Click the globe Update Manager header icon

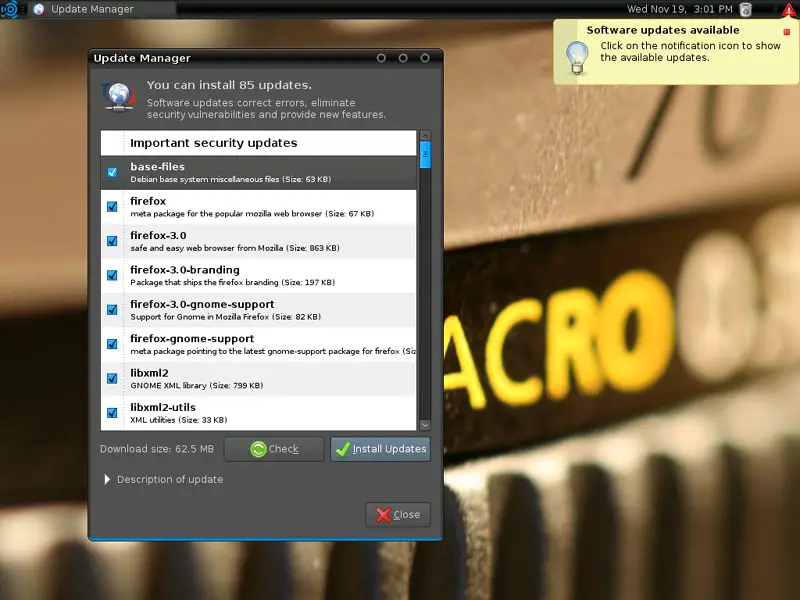118,97
